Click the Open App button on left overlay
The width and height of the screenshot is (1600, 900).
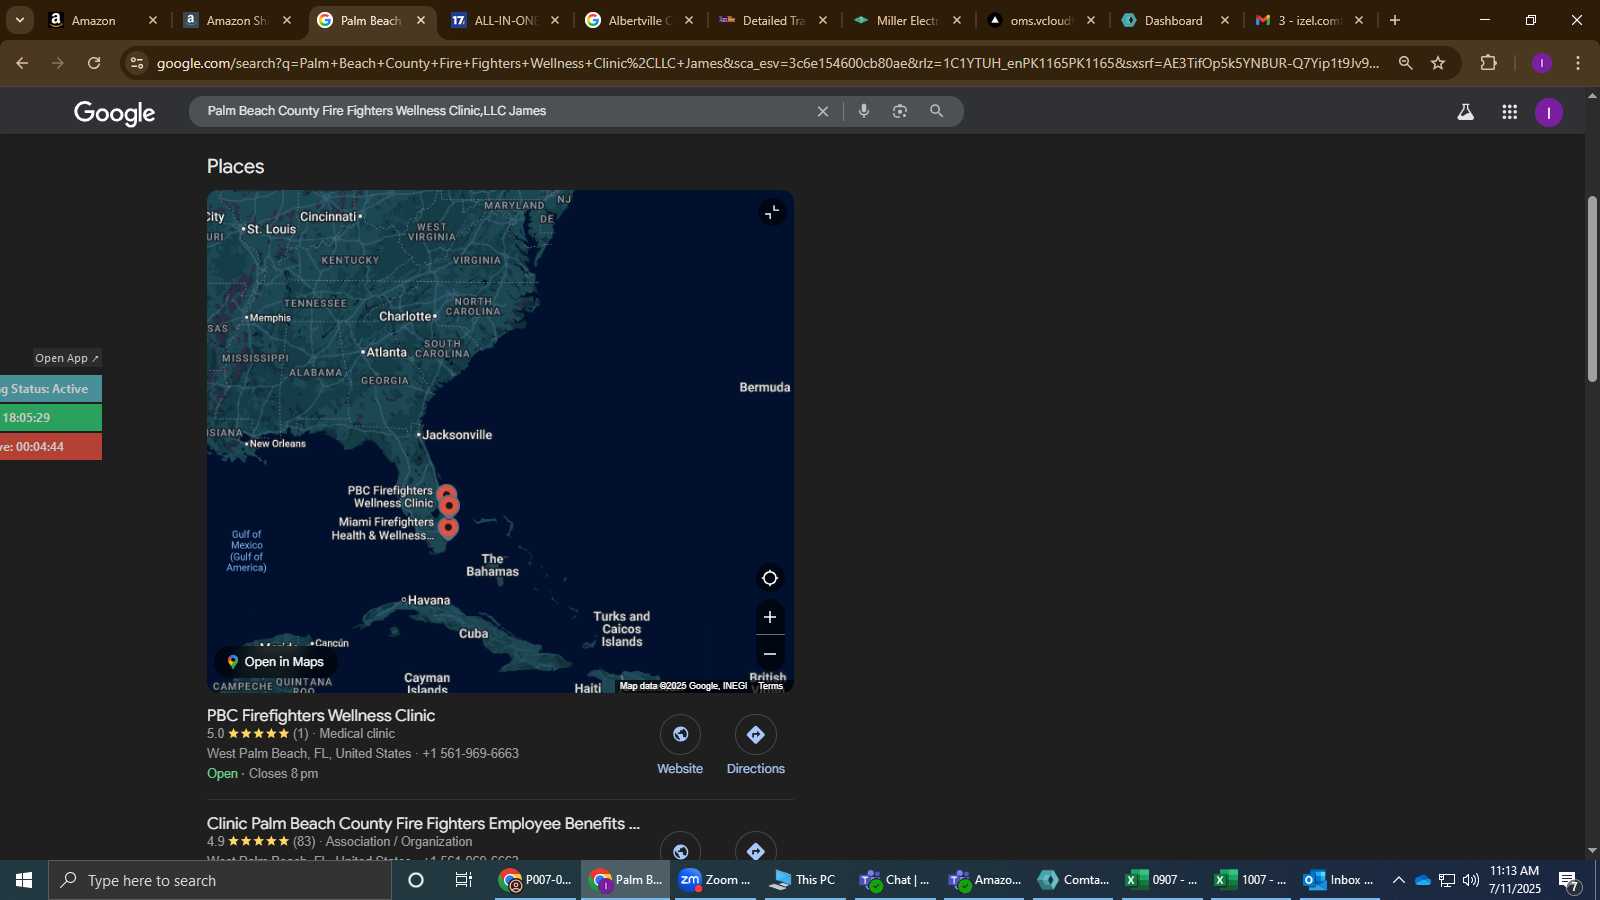tap(66, 358)
